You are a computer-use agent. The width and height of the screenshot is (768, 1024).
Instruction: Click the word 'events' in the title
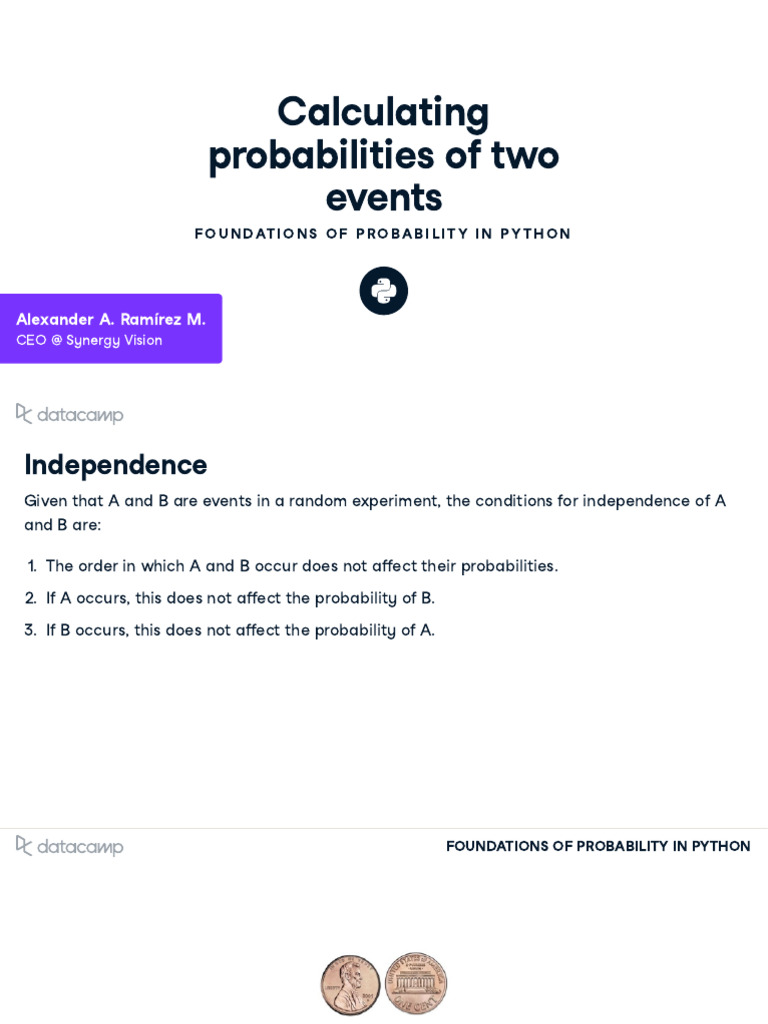383,197
